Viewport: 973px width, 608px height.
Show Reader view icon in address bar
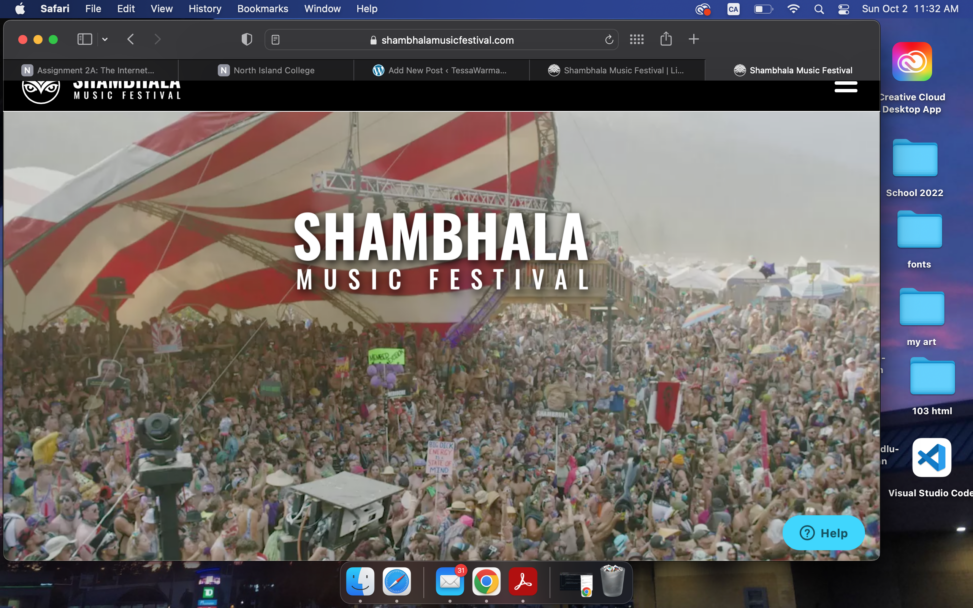coord(276,40)
